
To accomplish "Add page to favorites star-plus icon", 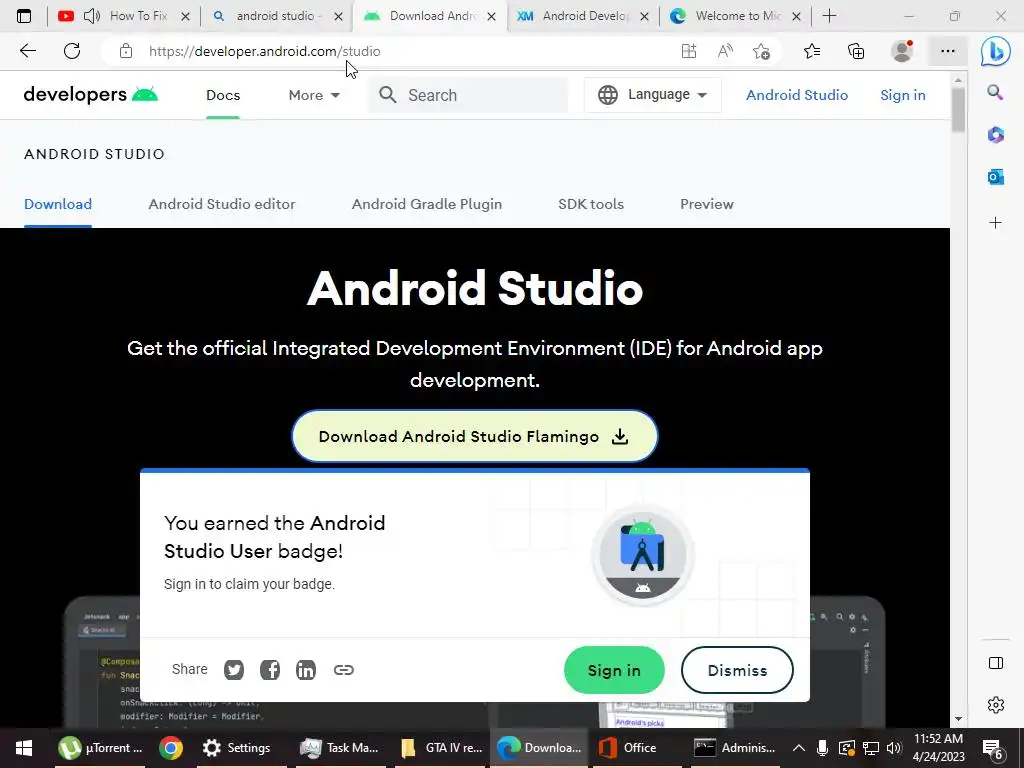I will 761,51.
